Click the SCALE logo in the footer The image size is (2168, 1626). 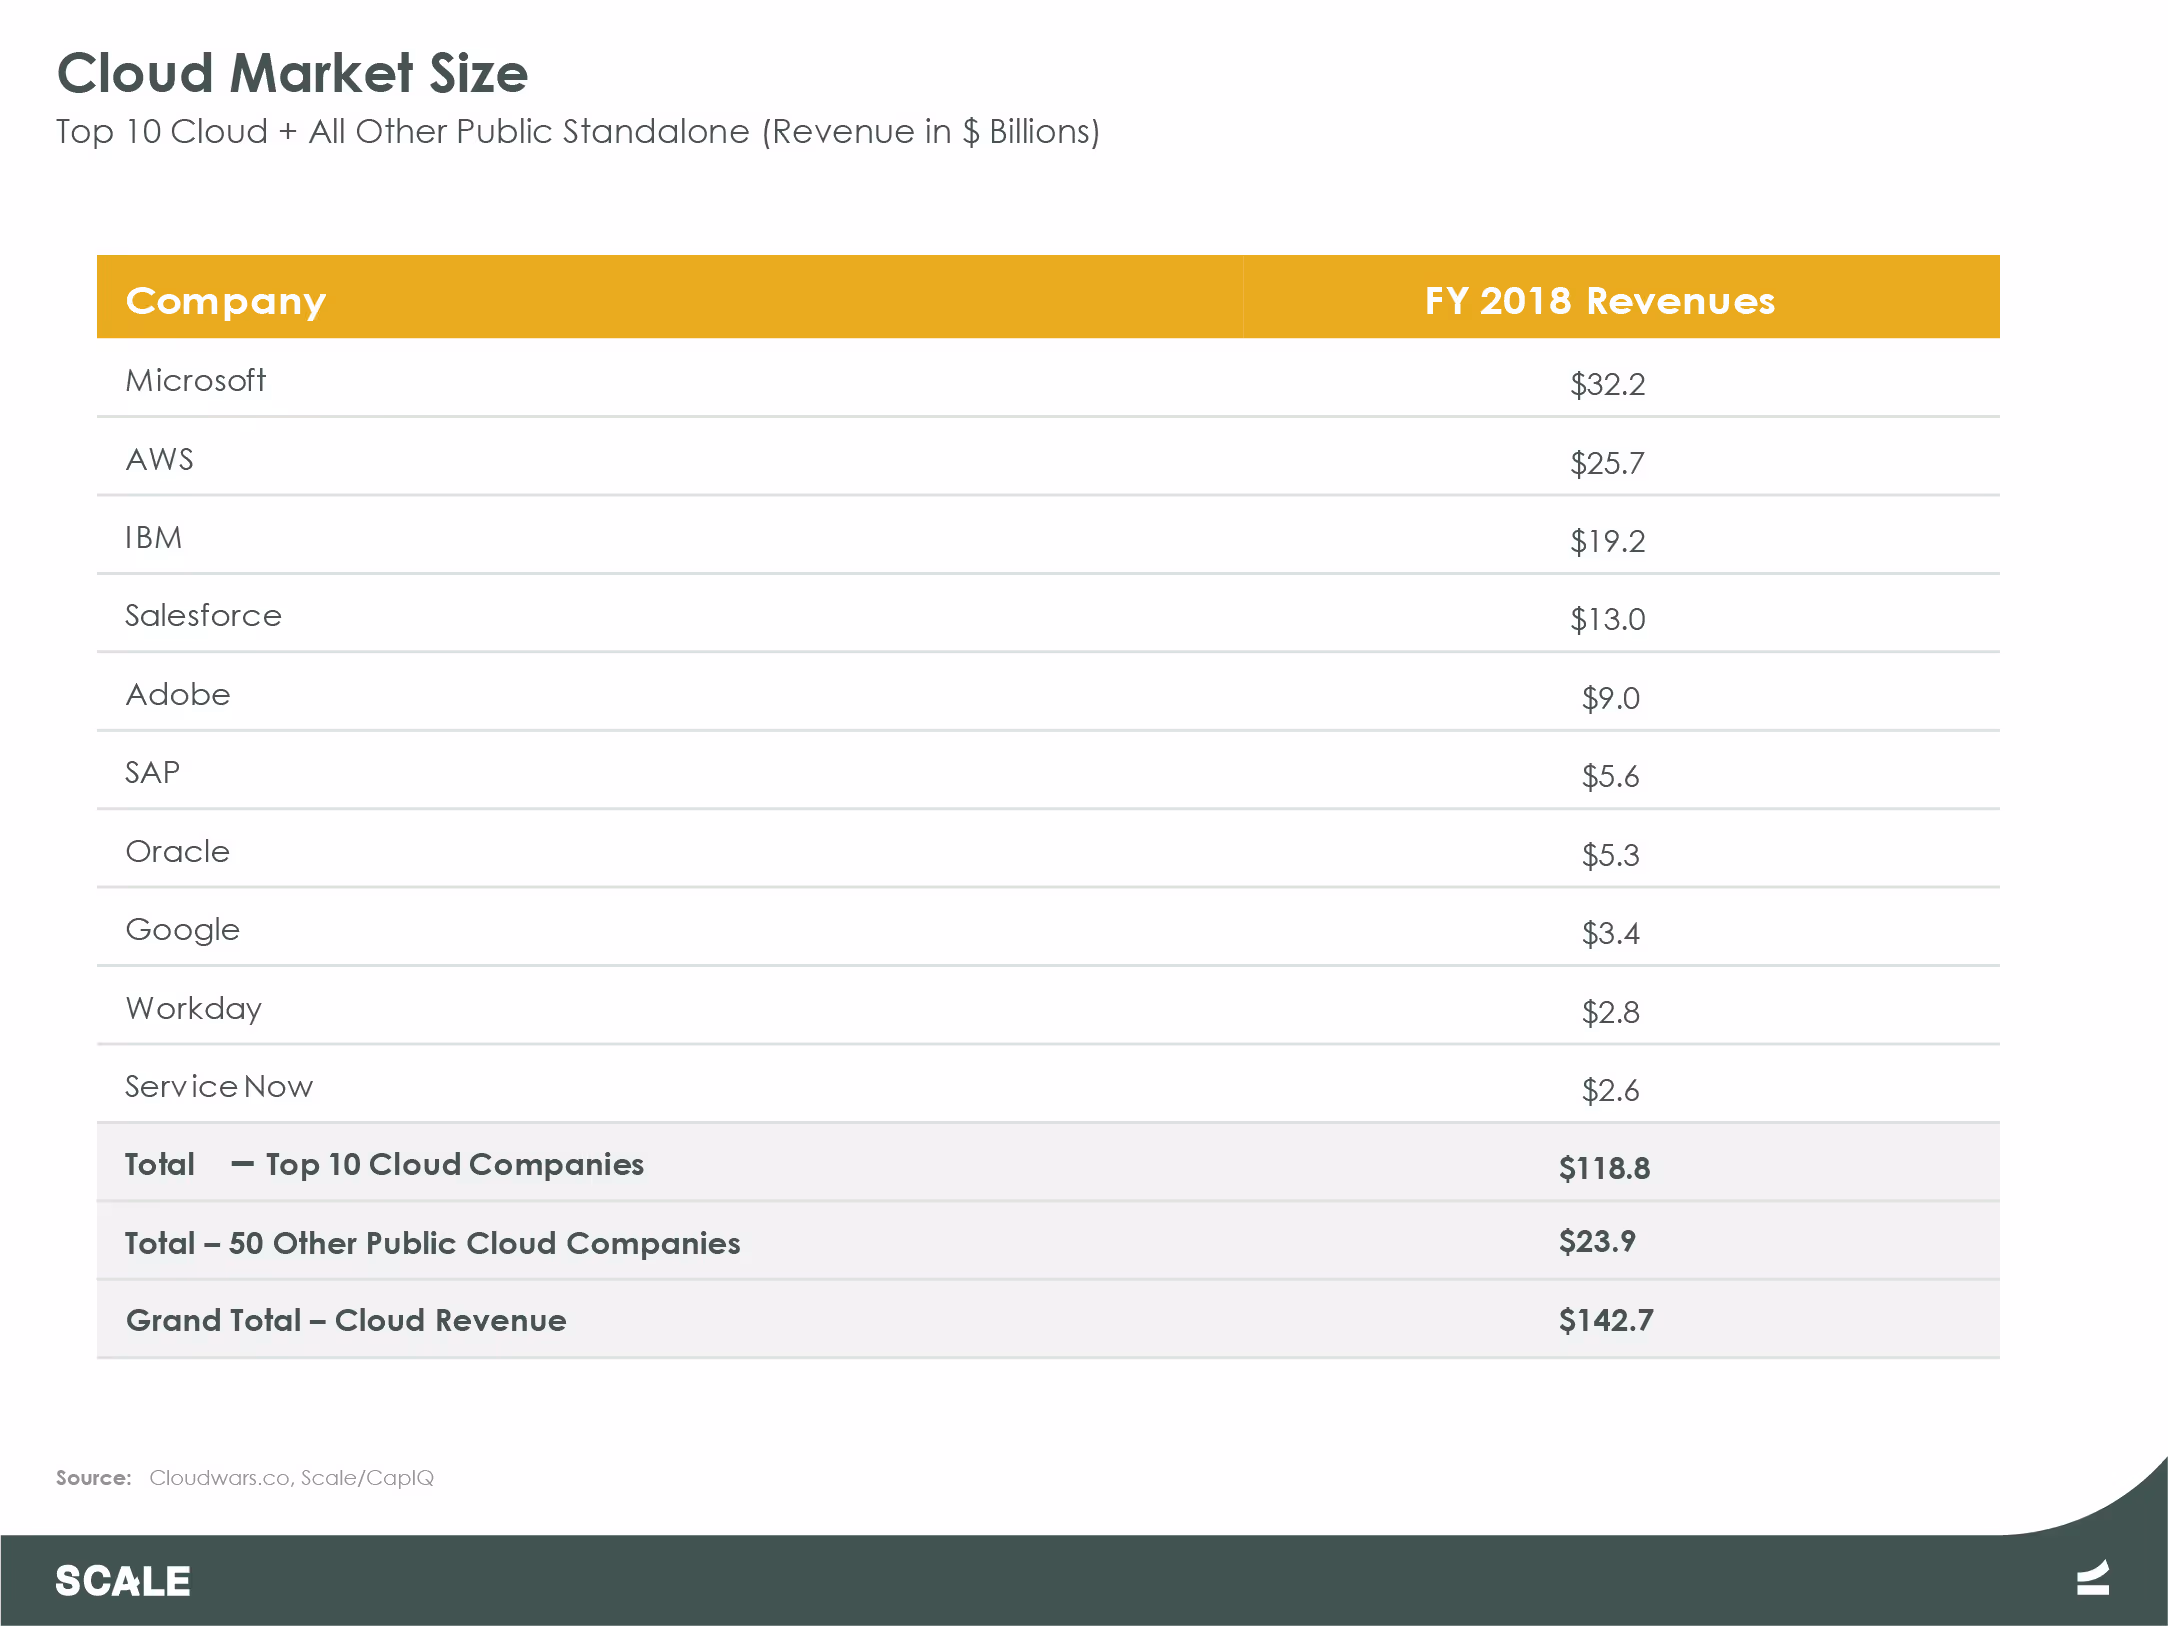pos(122,1580)
